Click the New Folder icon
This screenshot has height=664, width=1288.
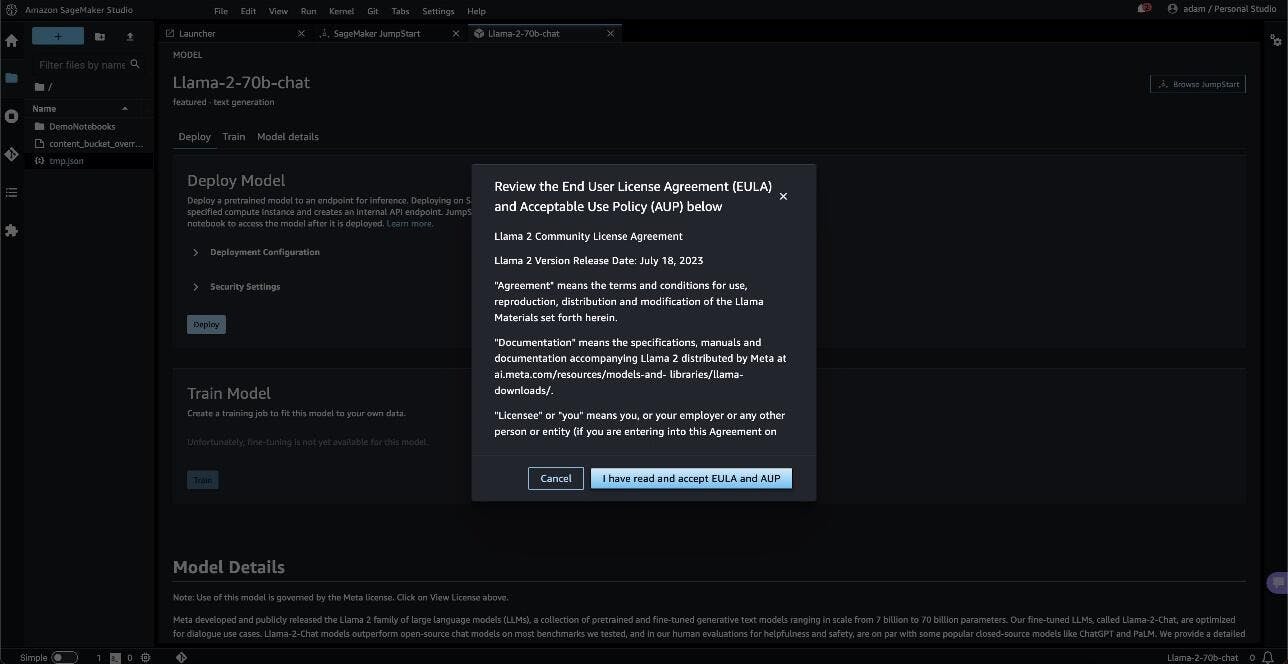pos(100,36)
